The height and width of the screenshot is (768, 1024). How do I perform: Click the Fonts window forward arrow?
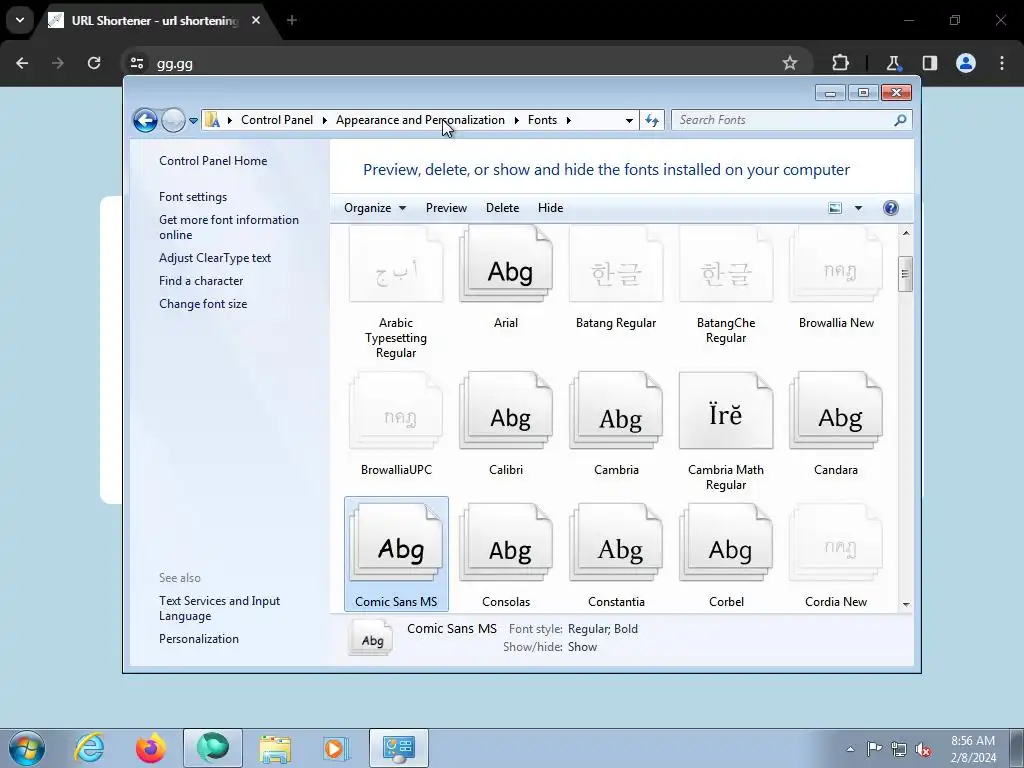click(173, 120)
